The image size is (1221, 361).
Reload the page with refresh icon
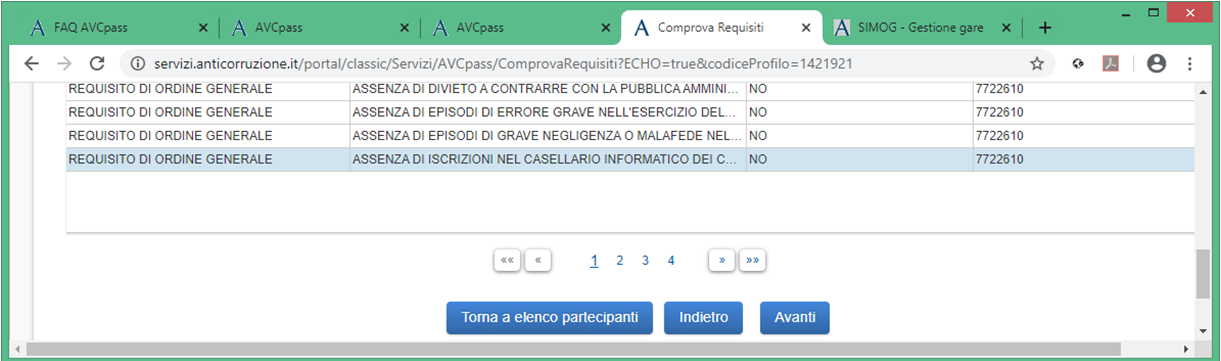[97, 63]
